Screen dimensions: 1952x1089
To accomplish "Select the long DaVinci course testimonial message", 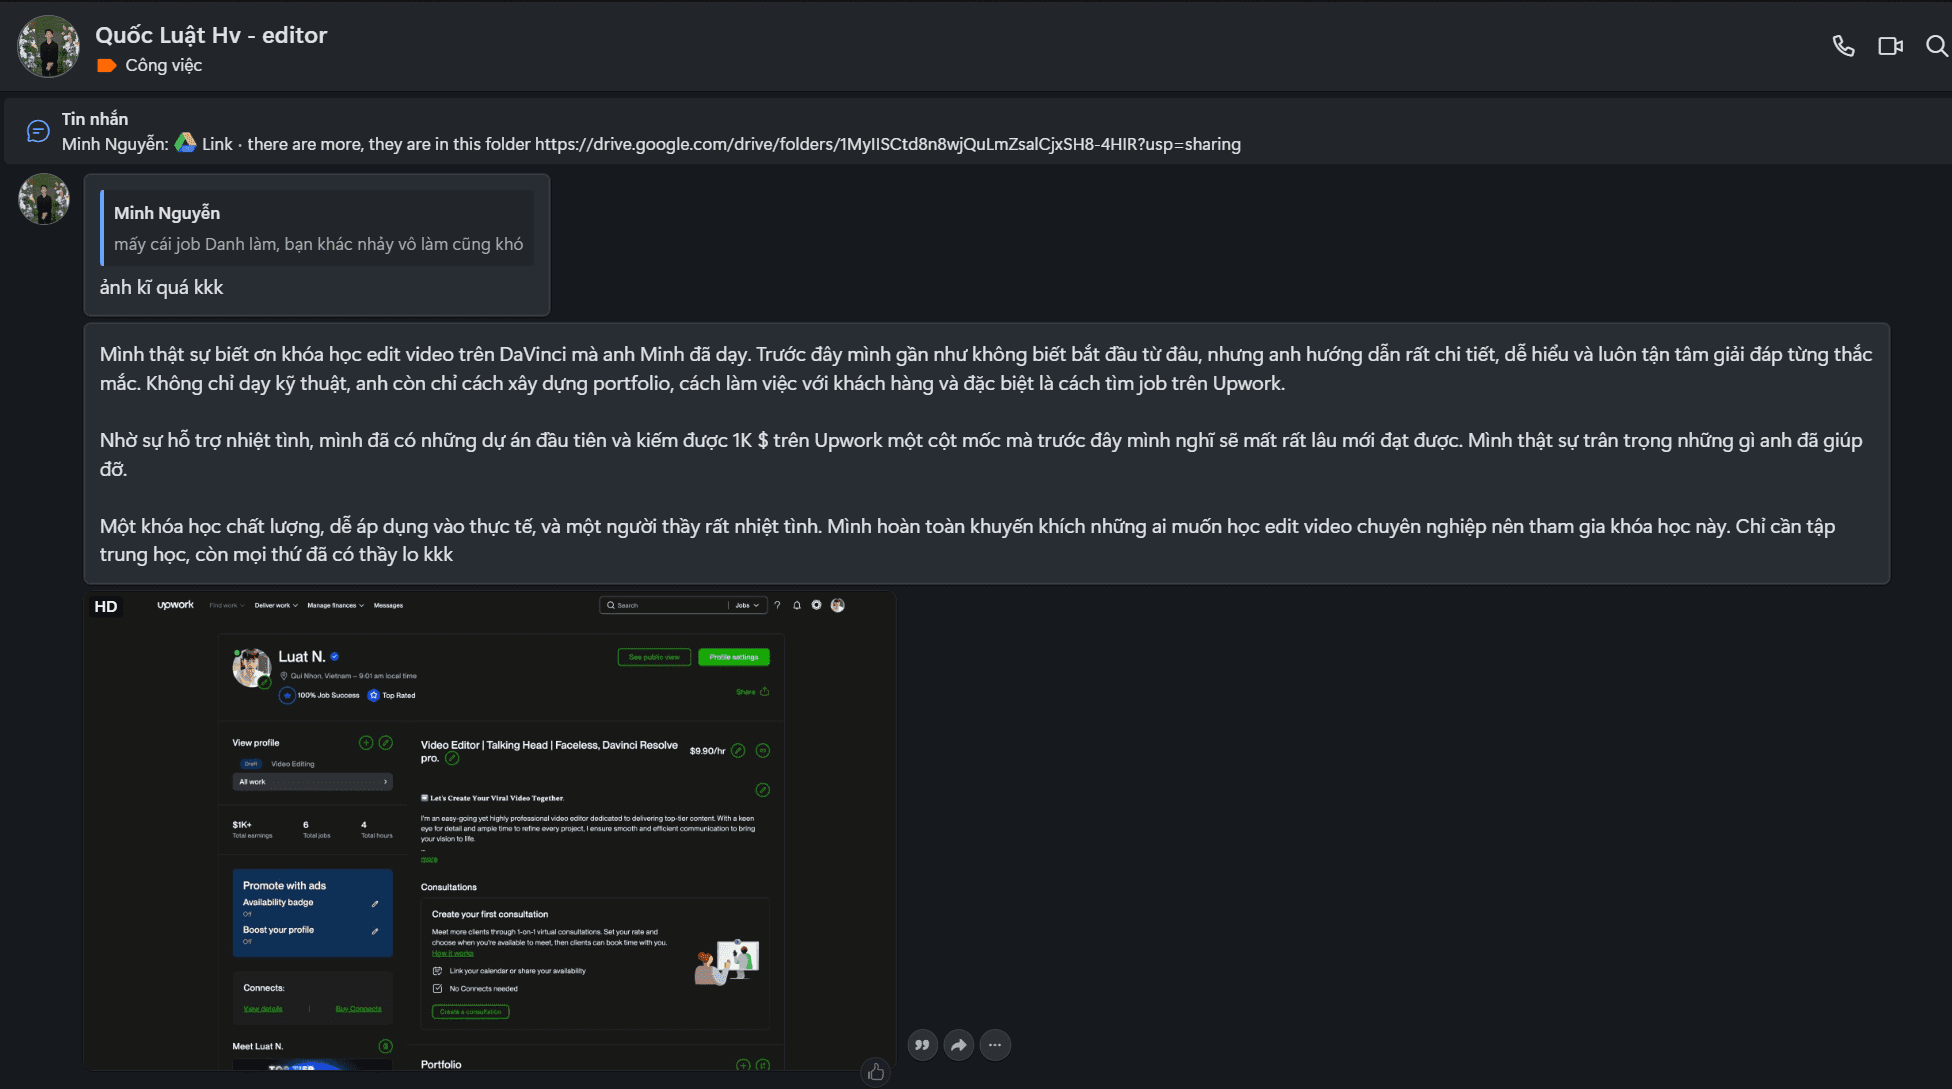I will [986, 454].
